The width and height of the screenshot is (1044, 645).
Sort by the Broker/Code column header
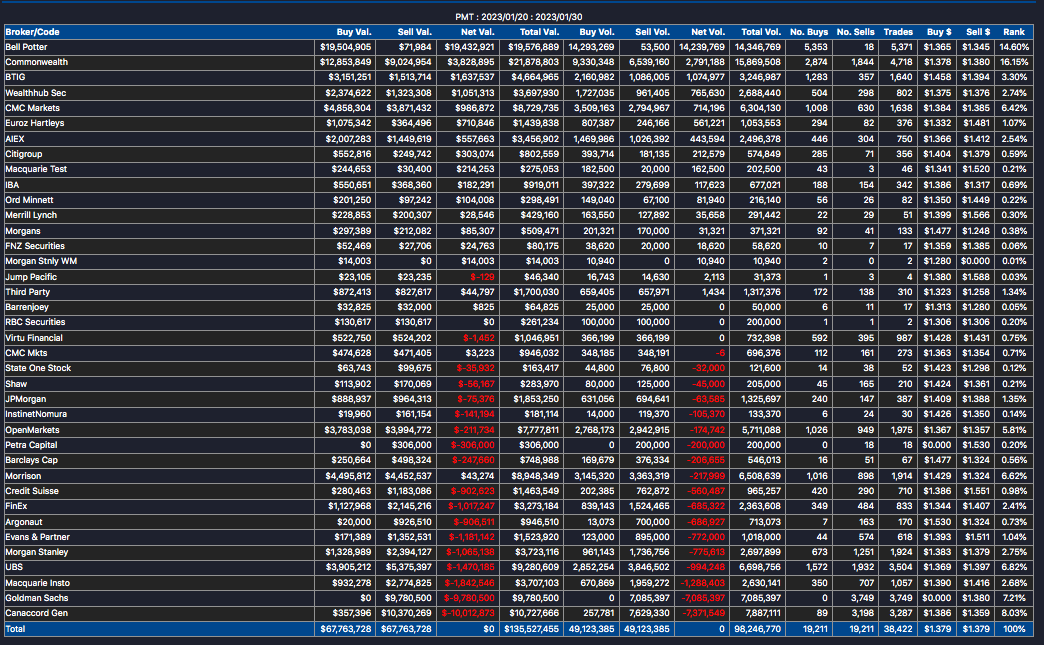pyautogui.click(x=32, y=32)
